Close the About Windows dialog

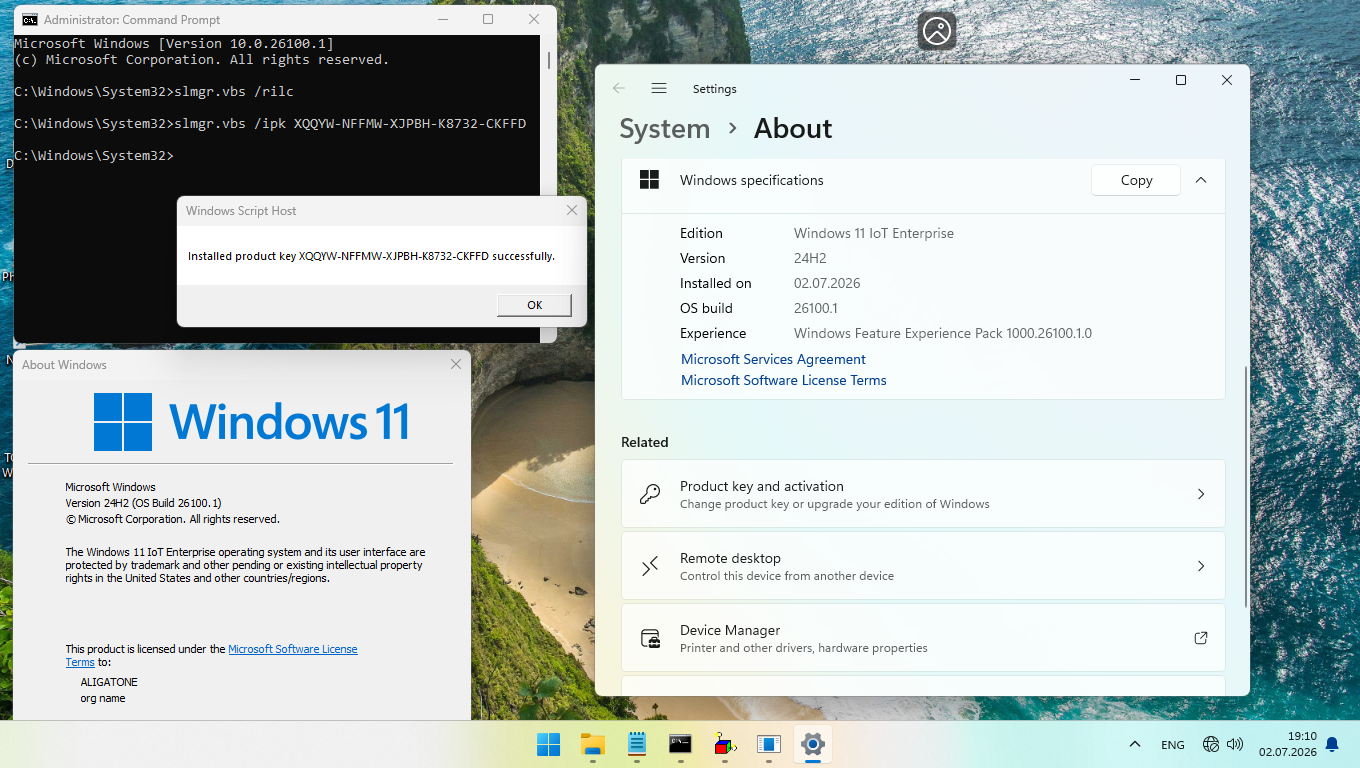click(456, 364)
